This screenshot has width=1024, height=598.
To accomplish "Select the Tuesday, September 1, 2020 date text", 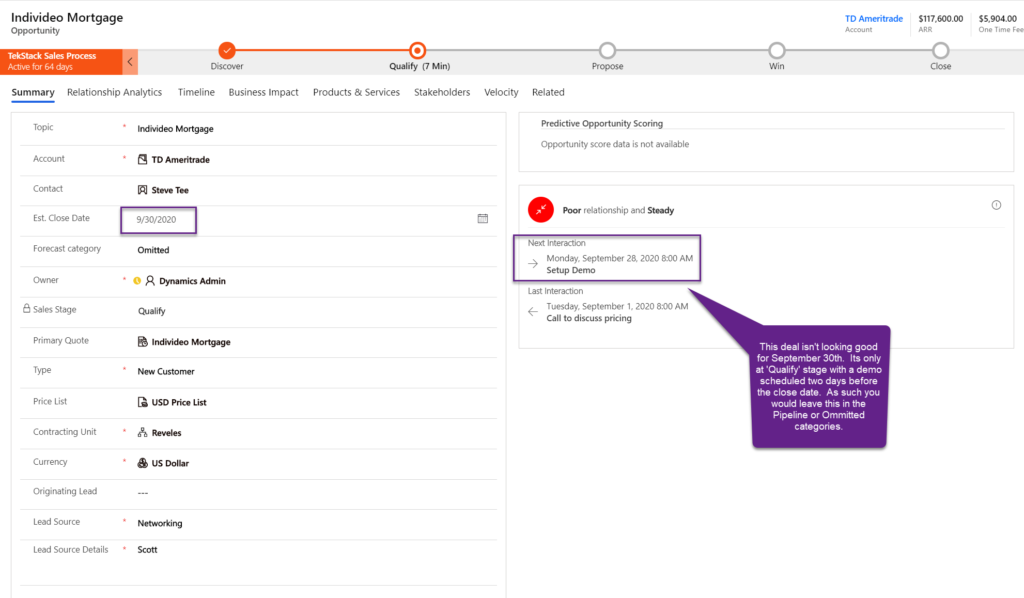I will [x=617, y=306].
